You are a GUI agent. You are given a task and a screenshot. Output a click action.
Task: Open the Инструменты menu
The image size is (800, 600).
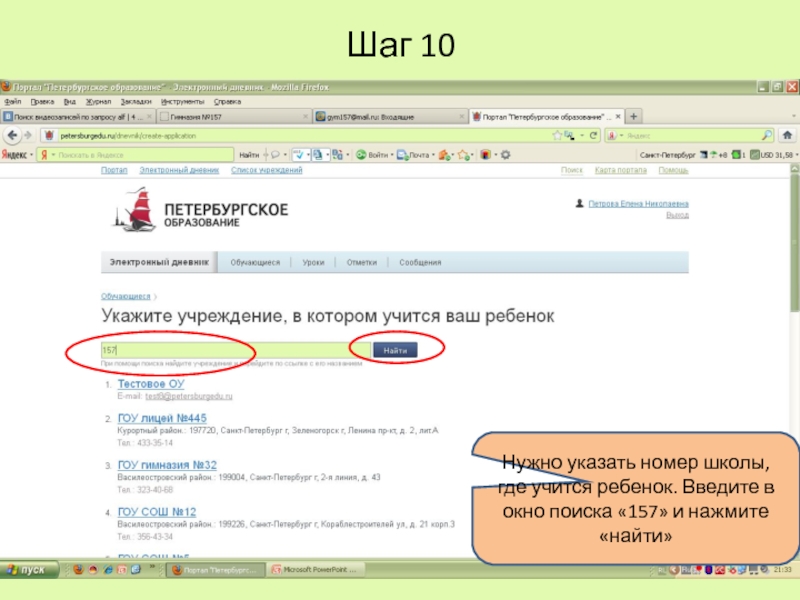tap(182, 102)
